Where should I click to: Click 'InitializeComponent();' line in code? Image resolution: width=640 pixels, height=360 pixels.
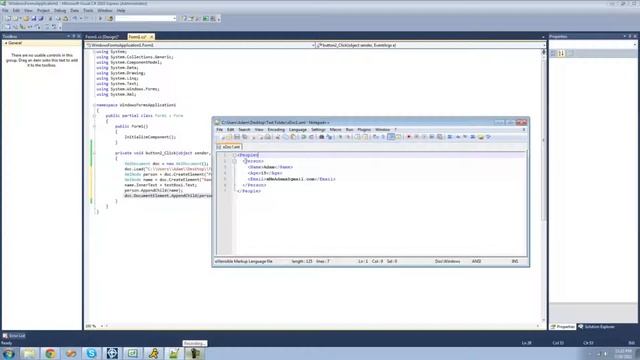point(150,137)
